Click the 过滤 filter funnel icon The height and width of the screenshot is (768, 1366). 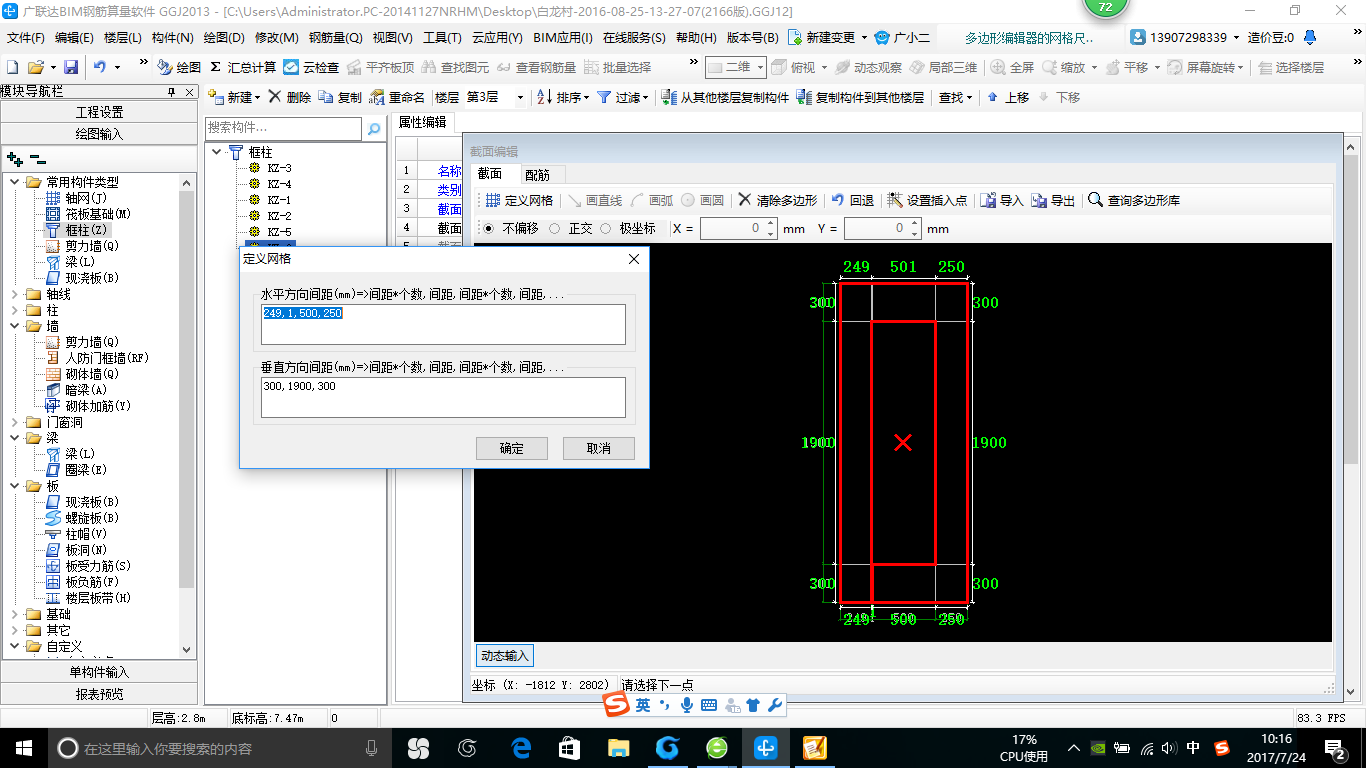pyautogui.click(x=604, y=97)
